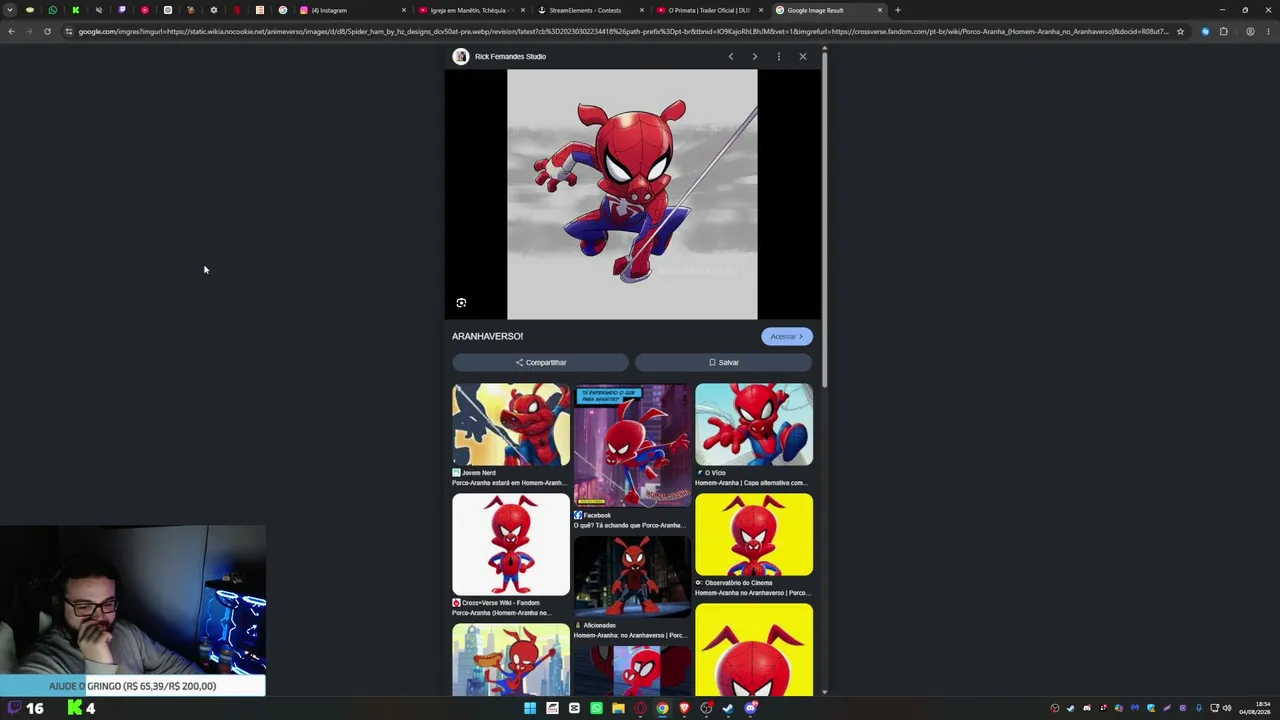The width and height of the screenshot is (1280, 720).
Task: Open the browser profile icon
Action: 1250,31
